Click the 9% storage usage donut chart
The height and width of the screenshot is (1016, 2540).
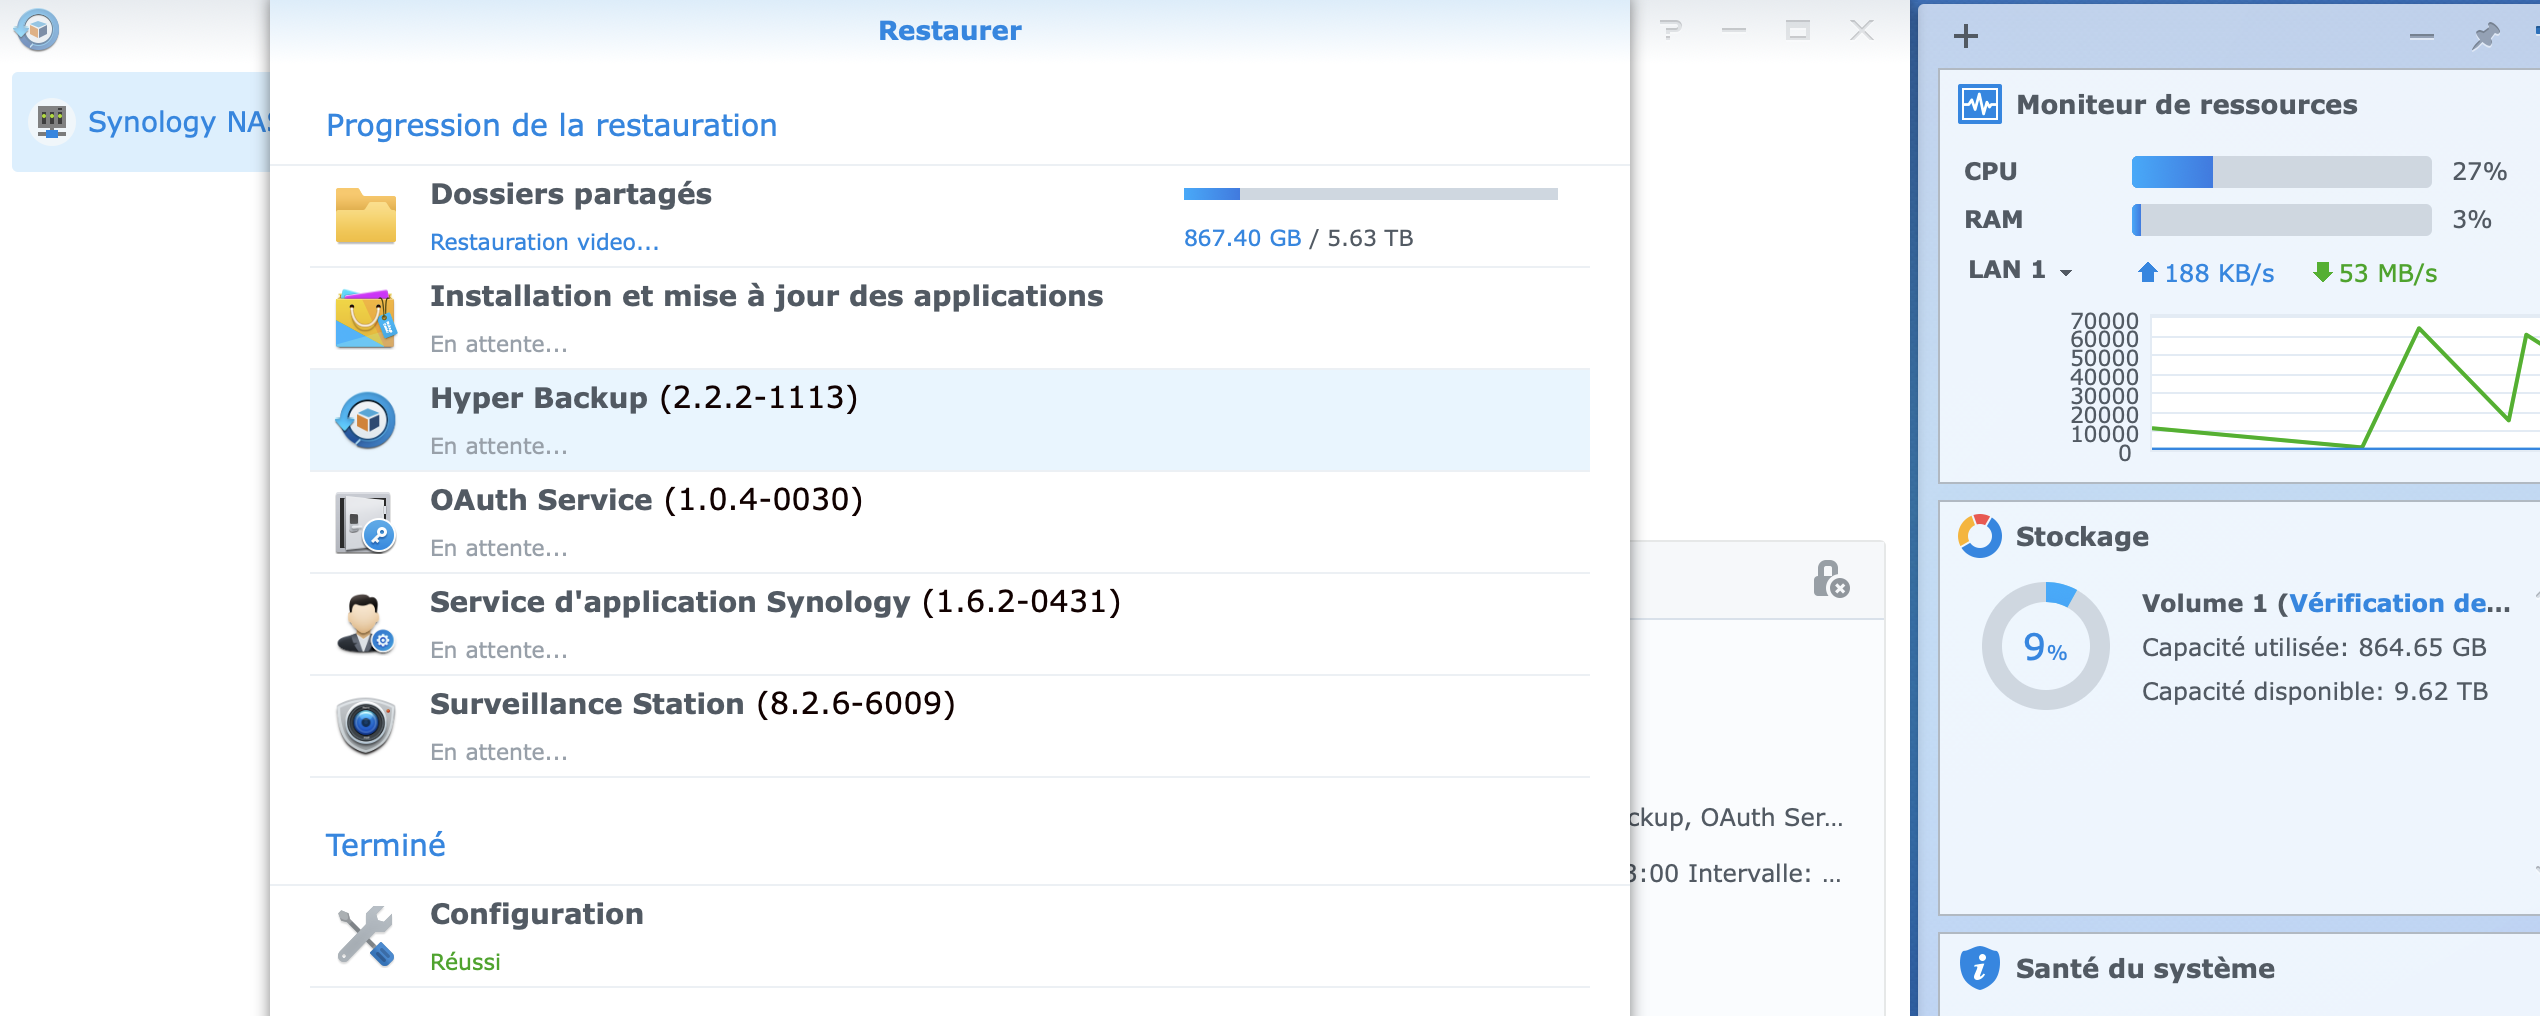point(2046,646)
